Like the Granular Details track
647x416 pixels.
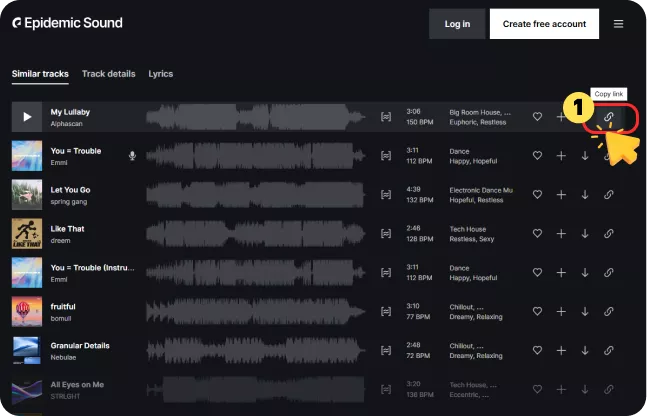click(537, 350)
